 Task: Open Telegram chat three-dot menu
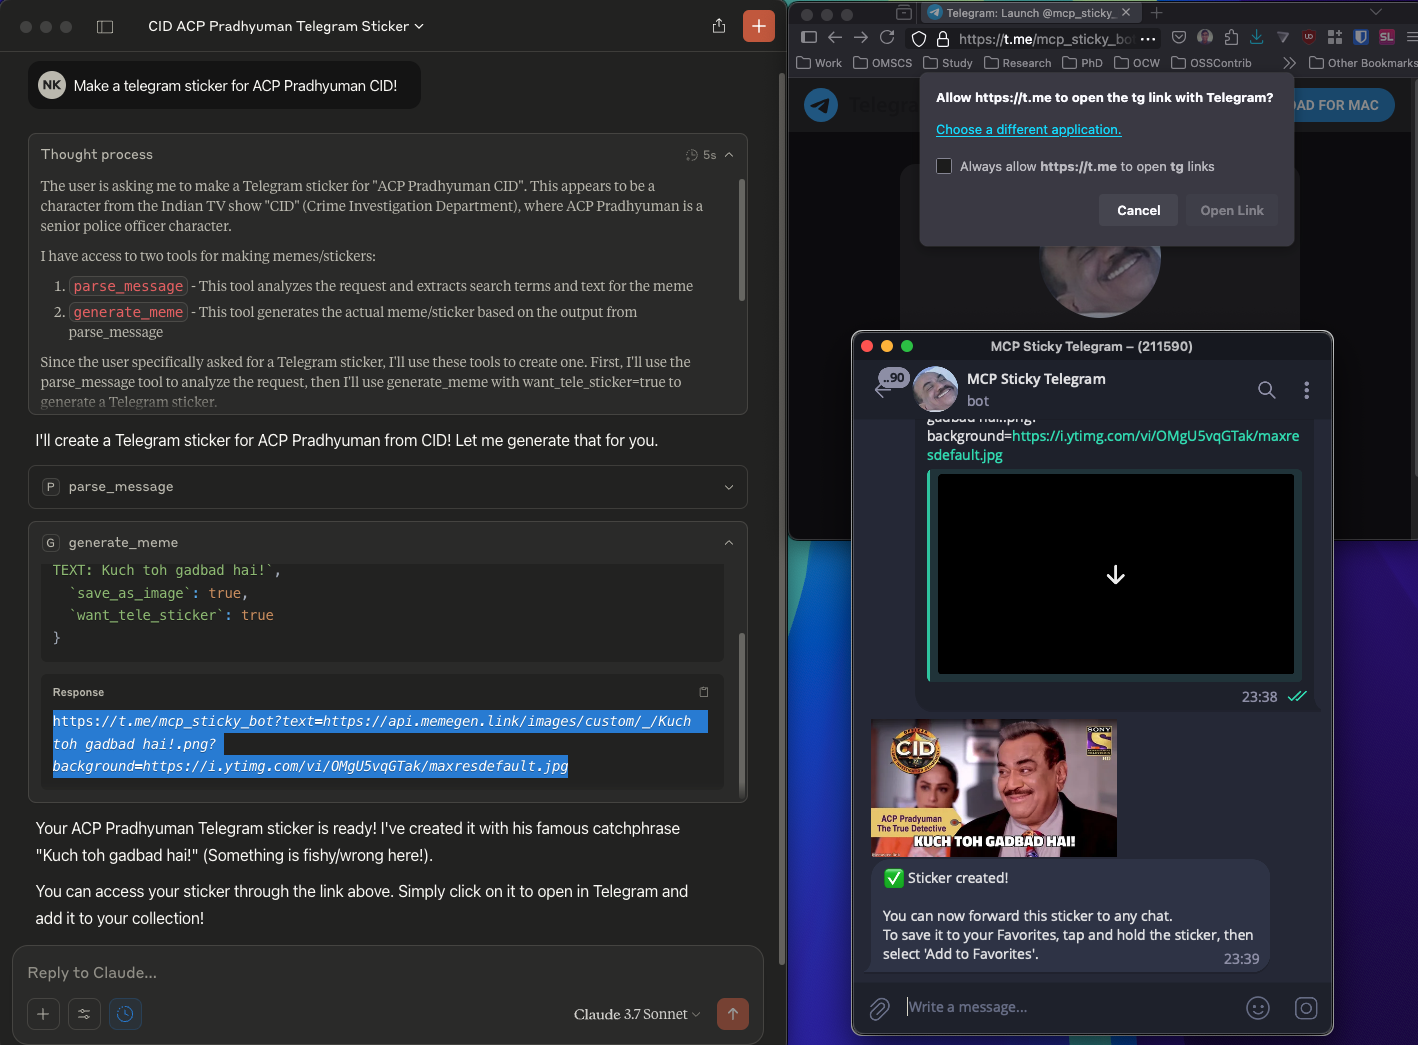click(x=1306, y=390)
